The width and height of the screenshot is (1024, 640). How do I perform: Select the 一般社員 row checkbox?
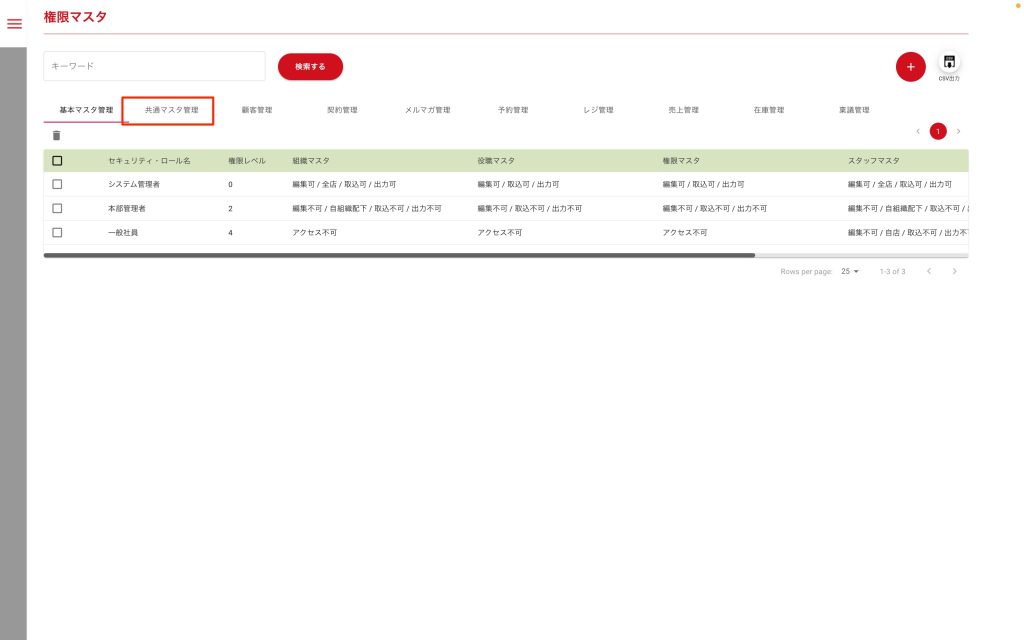pos(57,232)
